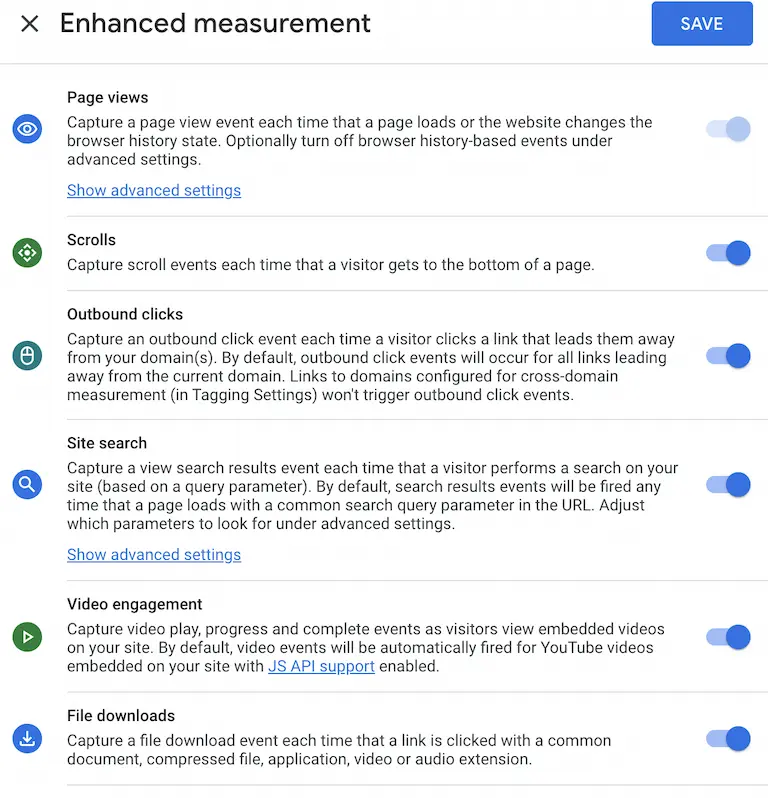Viewport: 768px width, 798px height.
Task: Click the Video engagement heading
Action: (134, 604)
